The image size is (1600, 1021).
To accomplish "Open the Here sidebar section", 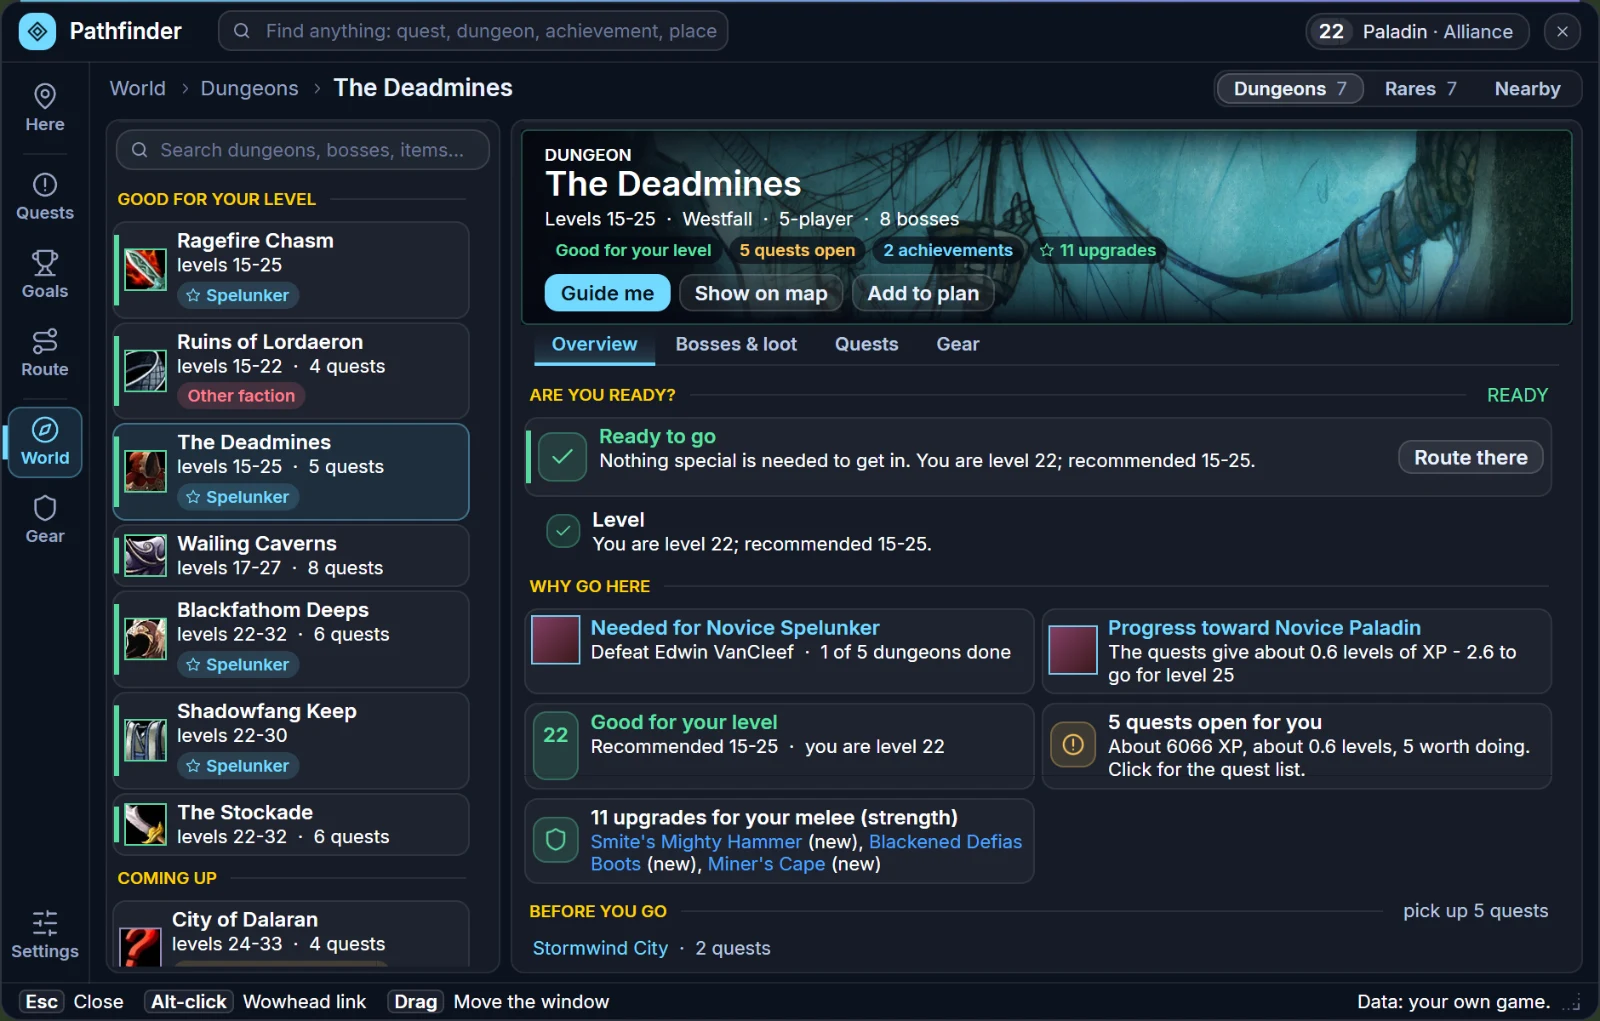I will point(45,108).
